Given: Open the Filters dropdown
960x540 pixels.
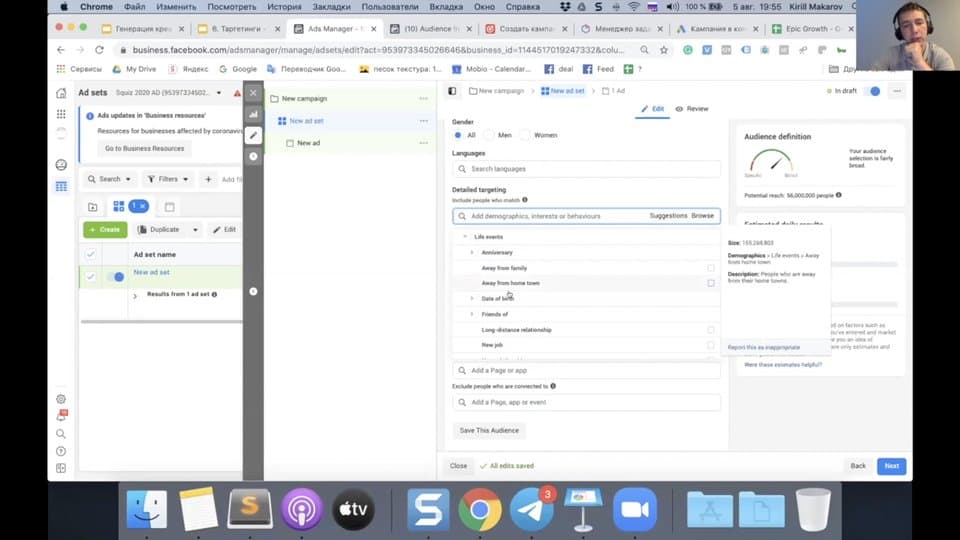Looking at the screenshot, I should (x=167, y=179).
